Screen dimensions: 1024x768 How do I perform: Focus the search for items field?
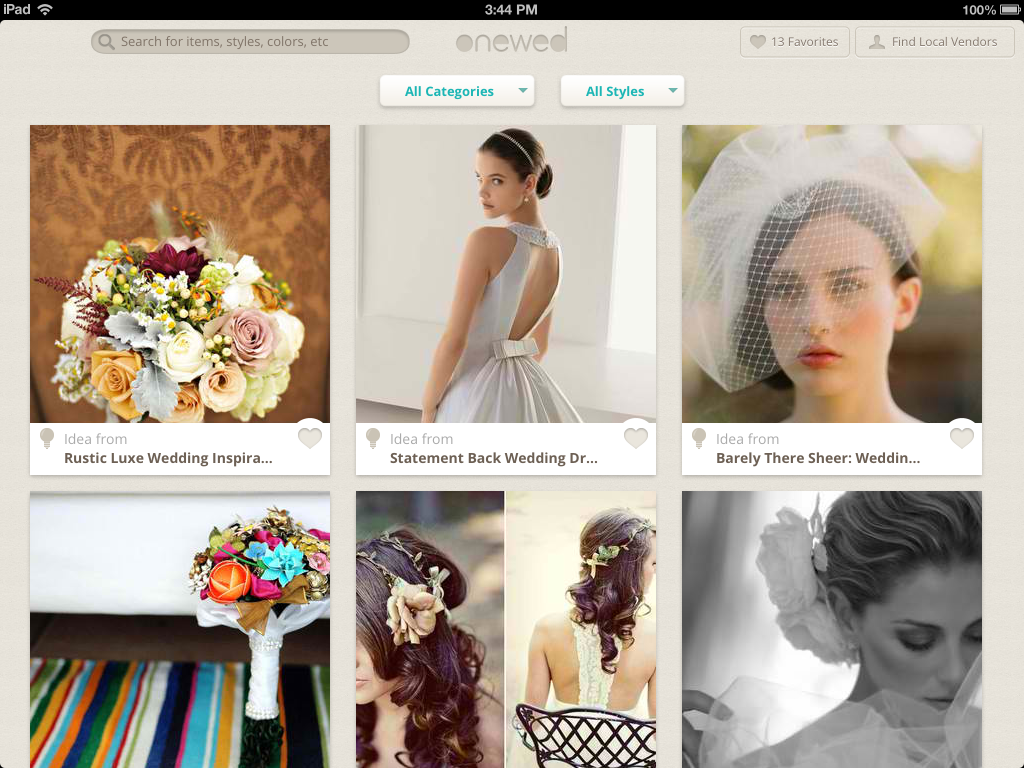tap(250, 42)
